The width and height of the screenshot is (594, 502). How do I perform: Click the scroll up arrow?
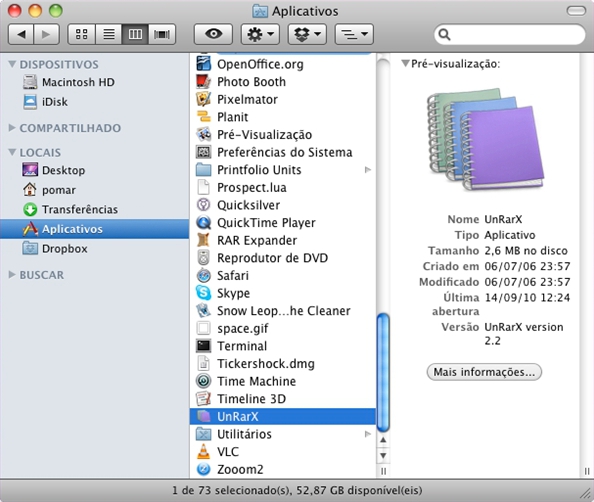click(x=383, y=440)
